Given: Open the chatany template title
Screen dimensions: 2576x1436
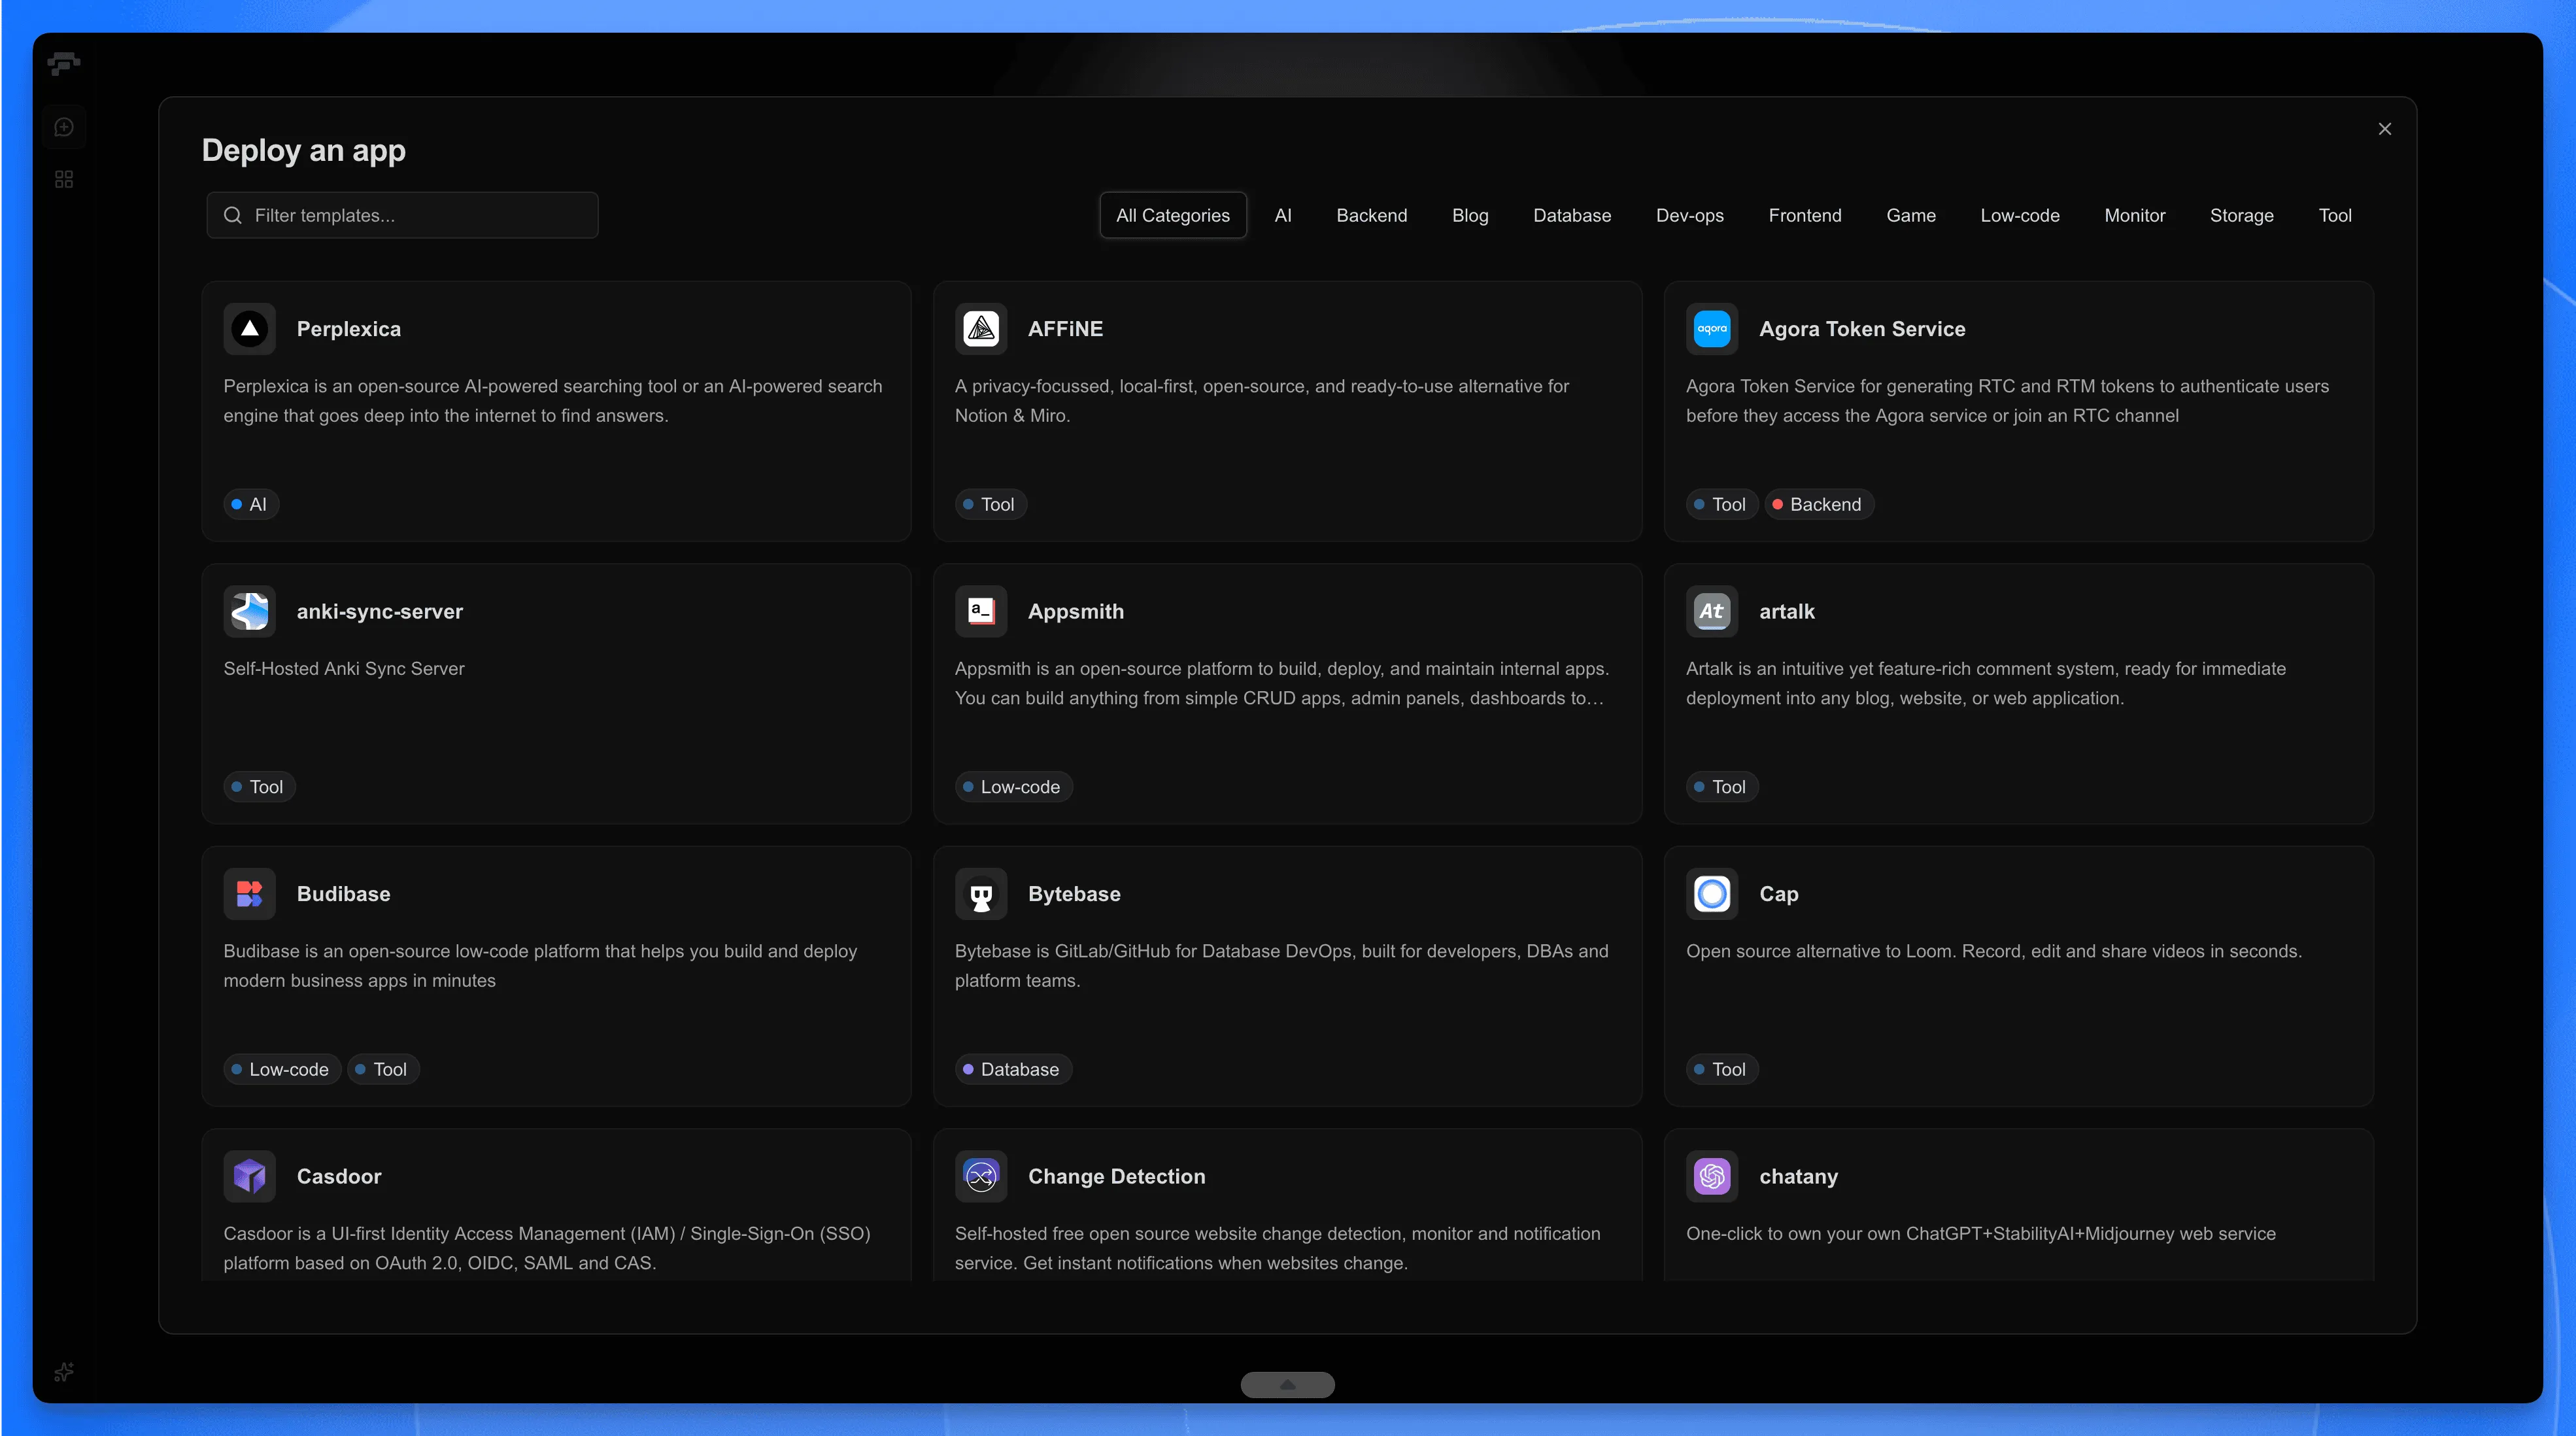Looking at the screenshot, I should tap(1798, 1176).
